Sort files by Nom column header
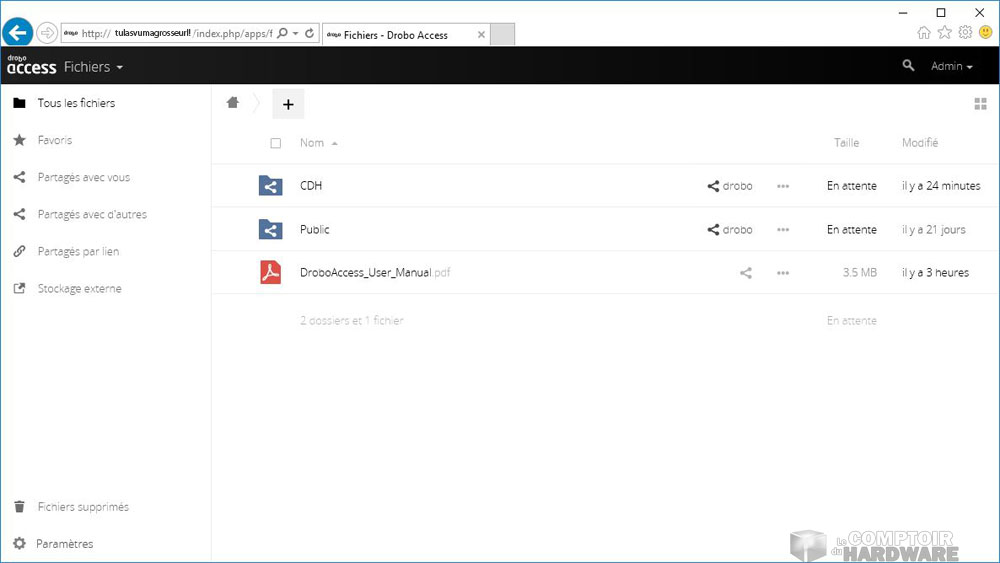This screenshot has width=1000, height=563. tap(312, 143)
